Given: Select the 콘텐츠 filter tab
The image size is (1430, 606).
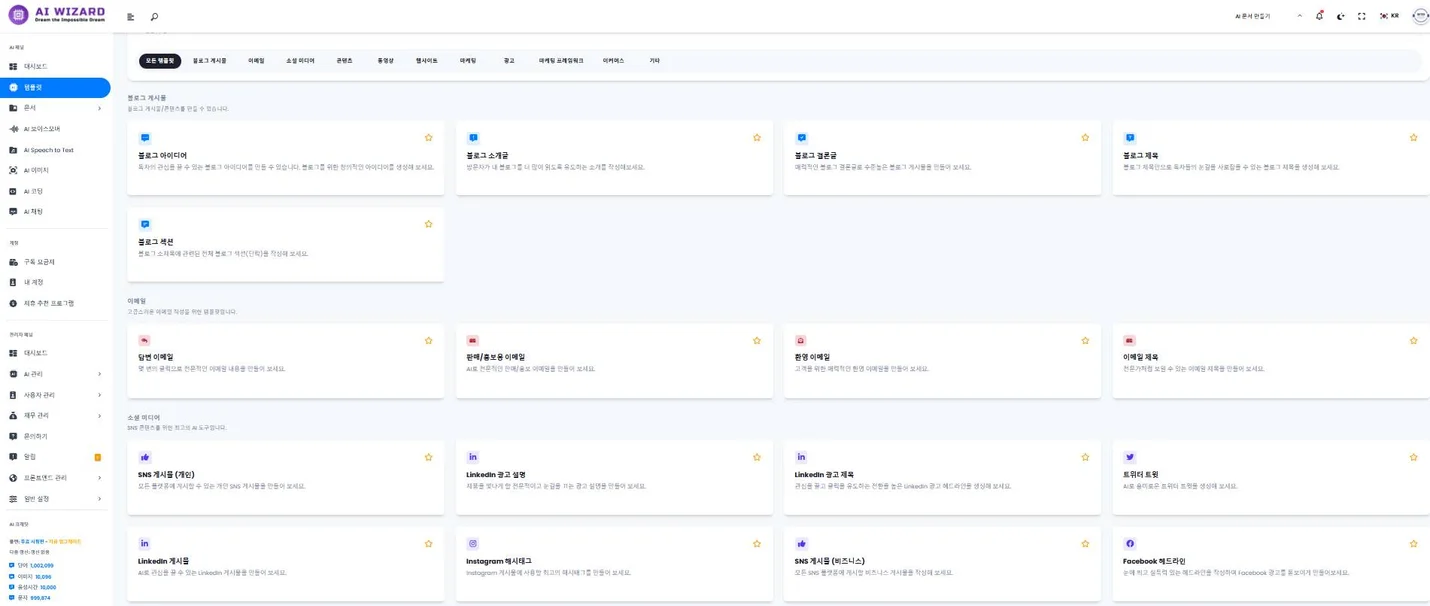Looking at the screenshot, I should point(344,61).
